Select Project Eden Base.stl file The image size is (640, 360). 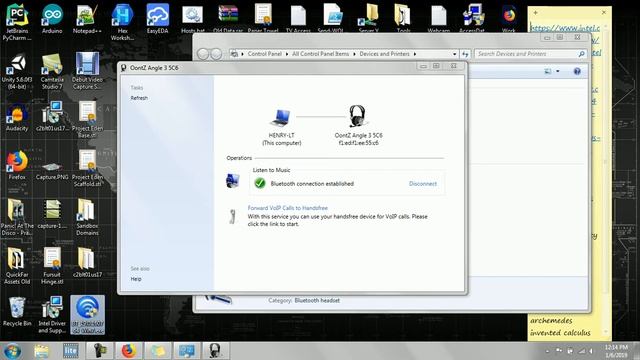87,120
